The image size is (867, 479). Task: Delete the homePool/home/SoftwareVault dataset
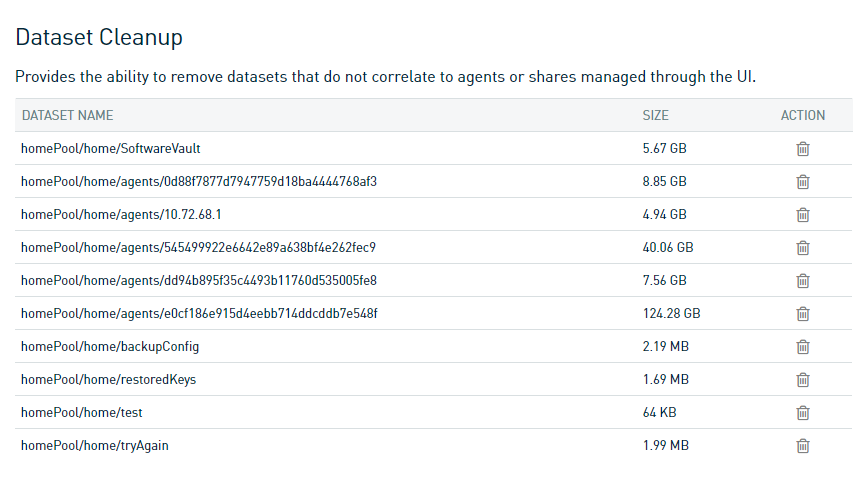coord(802,149)
